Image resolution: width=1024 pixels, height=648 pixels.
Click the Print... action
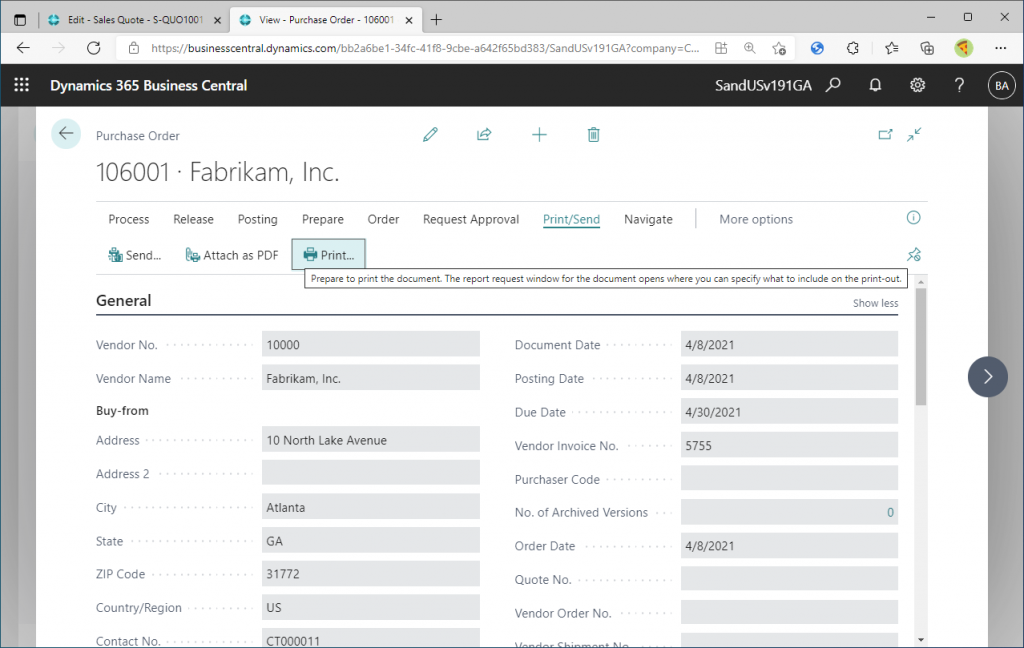click(x=328, y=255)
